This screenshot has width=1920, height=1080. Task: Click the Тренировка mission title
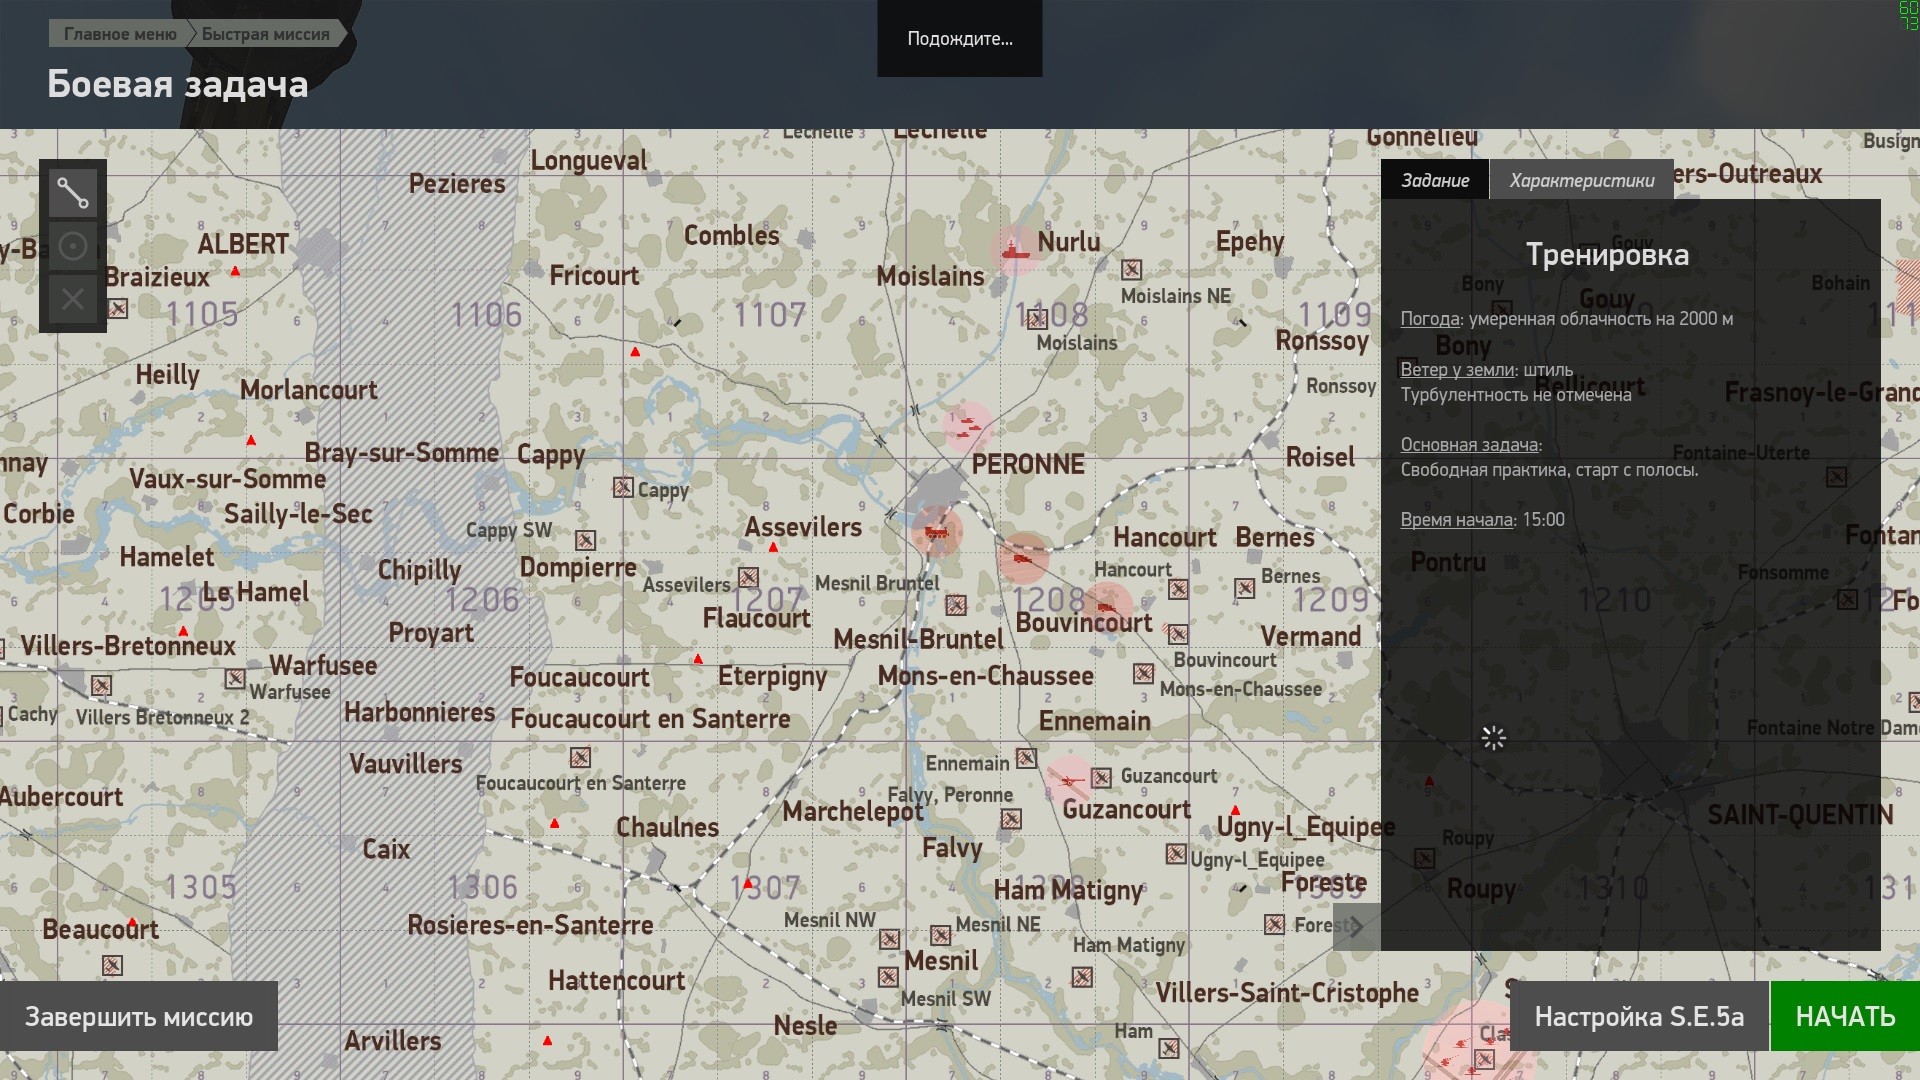tap(1607, 255)
